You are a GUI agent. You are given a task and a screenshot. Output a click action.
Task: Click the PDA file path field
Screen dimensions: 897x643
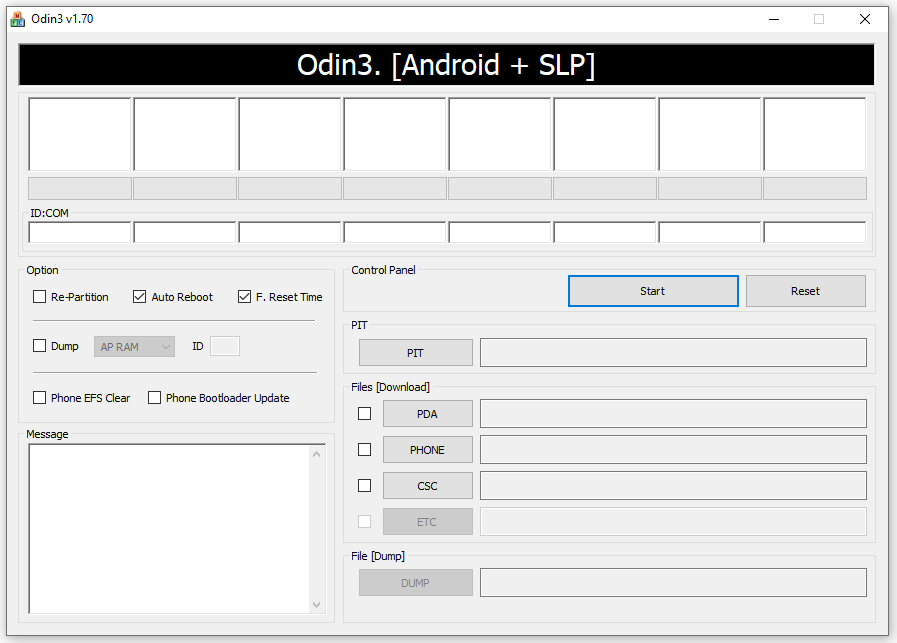pyautogui.click(x=673, y=414)
